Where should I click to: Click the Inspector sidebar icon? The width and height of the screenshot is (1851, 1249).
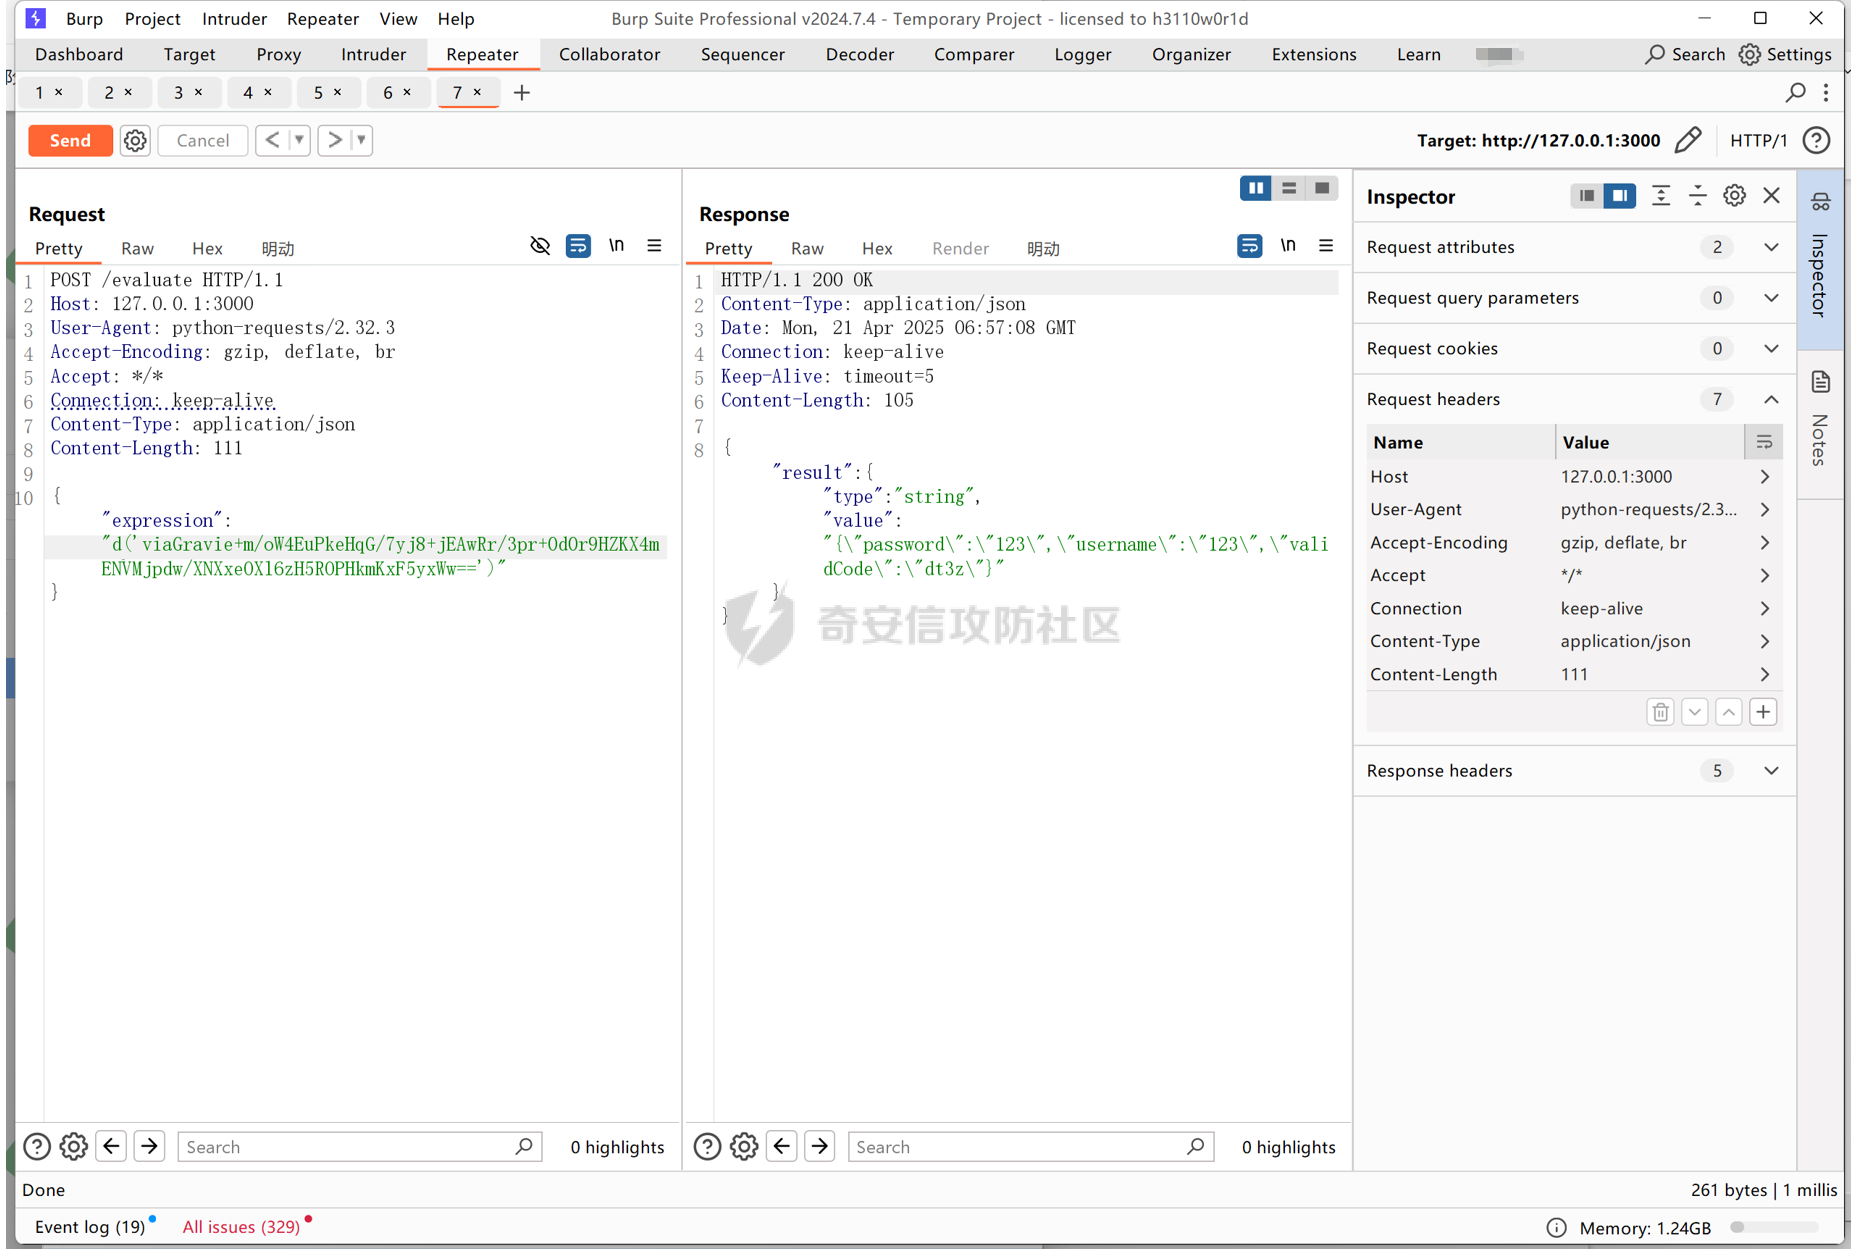point(1820,201)
